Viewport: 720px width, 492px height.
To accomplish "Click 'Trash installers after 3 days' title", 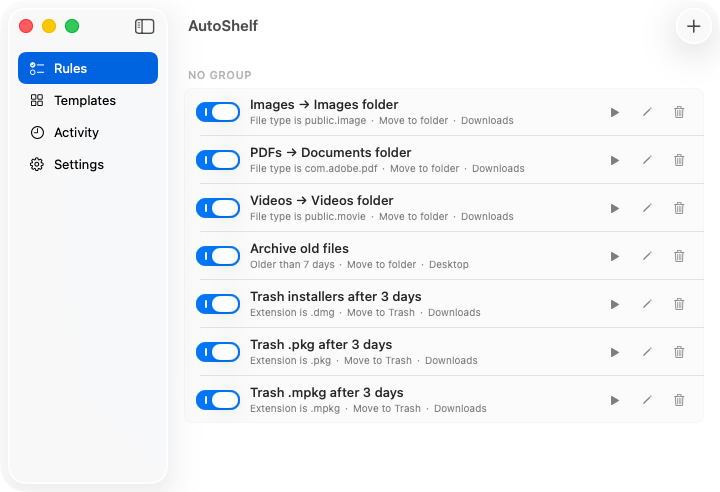I will (x=336, y=297).
